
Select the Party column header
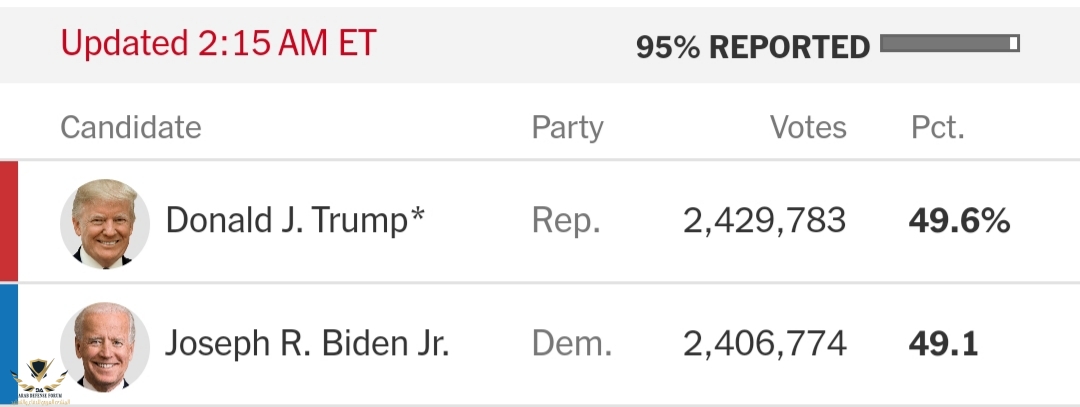(568, 128)
